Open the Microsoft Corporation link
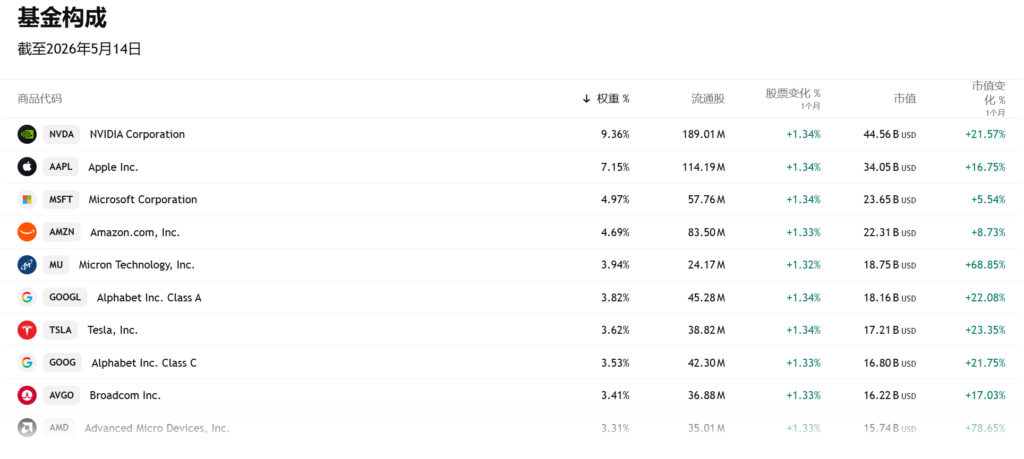The width and height of the screenshot is (1024, 459). [142, 200]
